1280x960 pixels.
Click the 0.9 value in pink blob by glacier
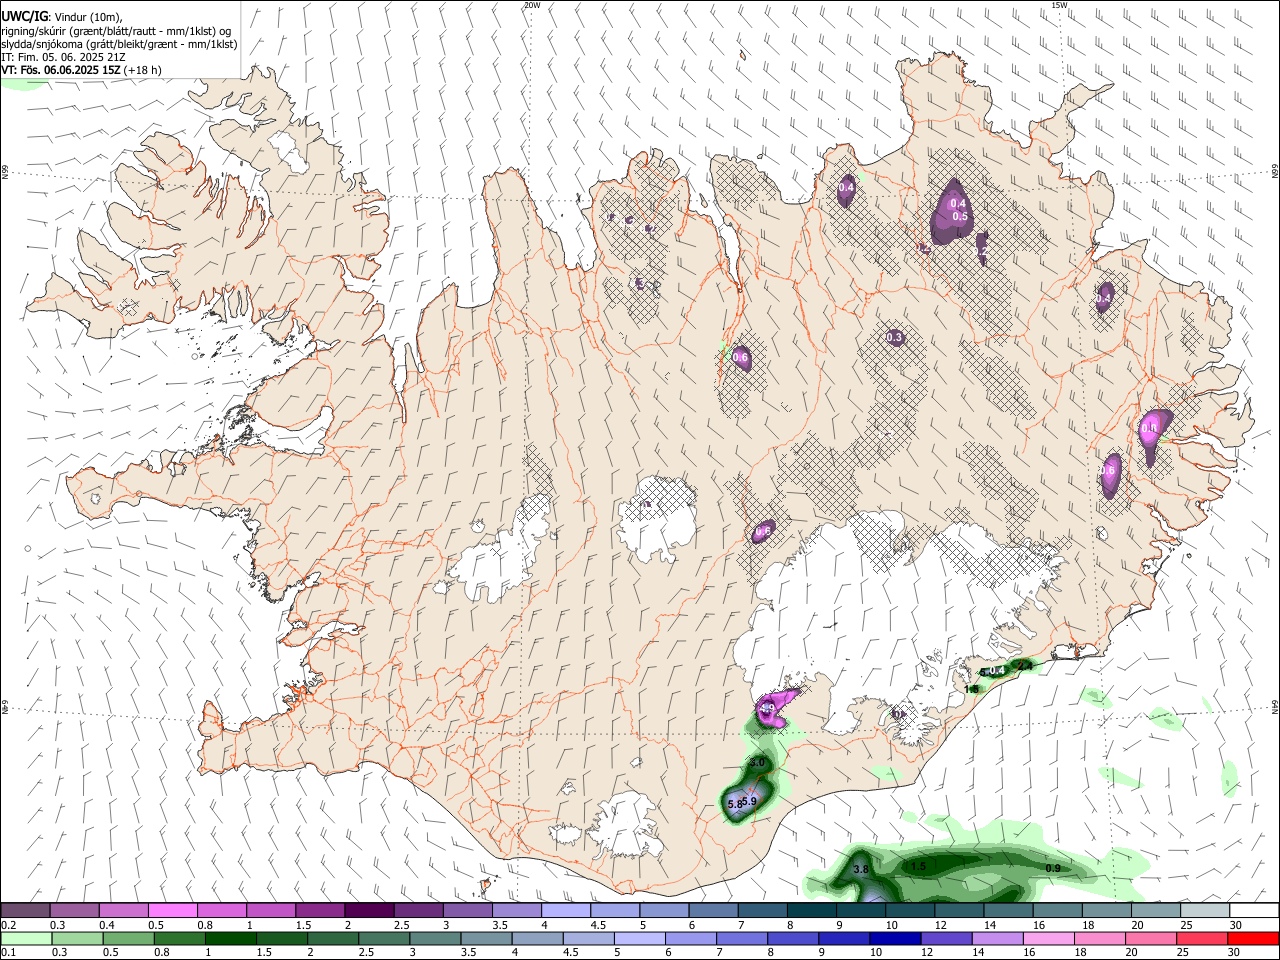click(x=768, y=709)
